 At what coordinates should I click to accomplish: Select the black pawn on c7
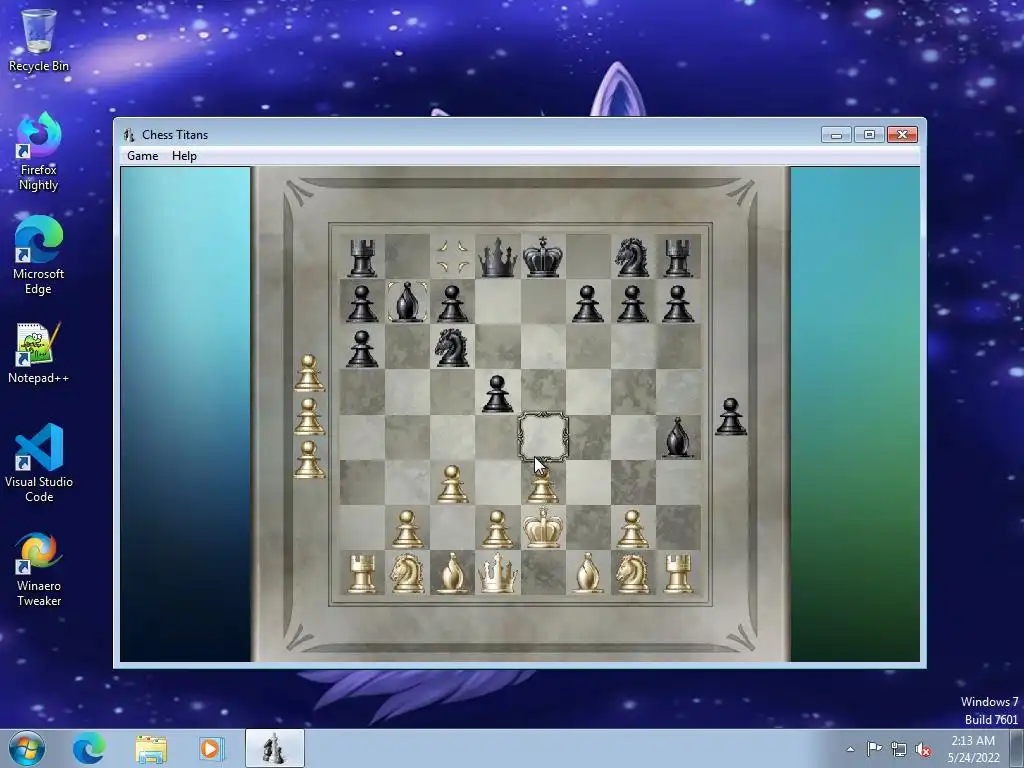pos(453,303)
